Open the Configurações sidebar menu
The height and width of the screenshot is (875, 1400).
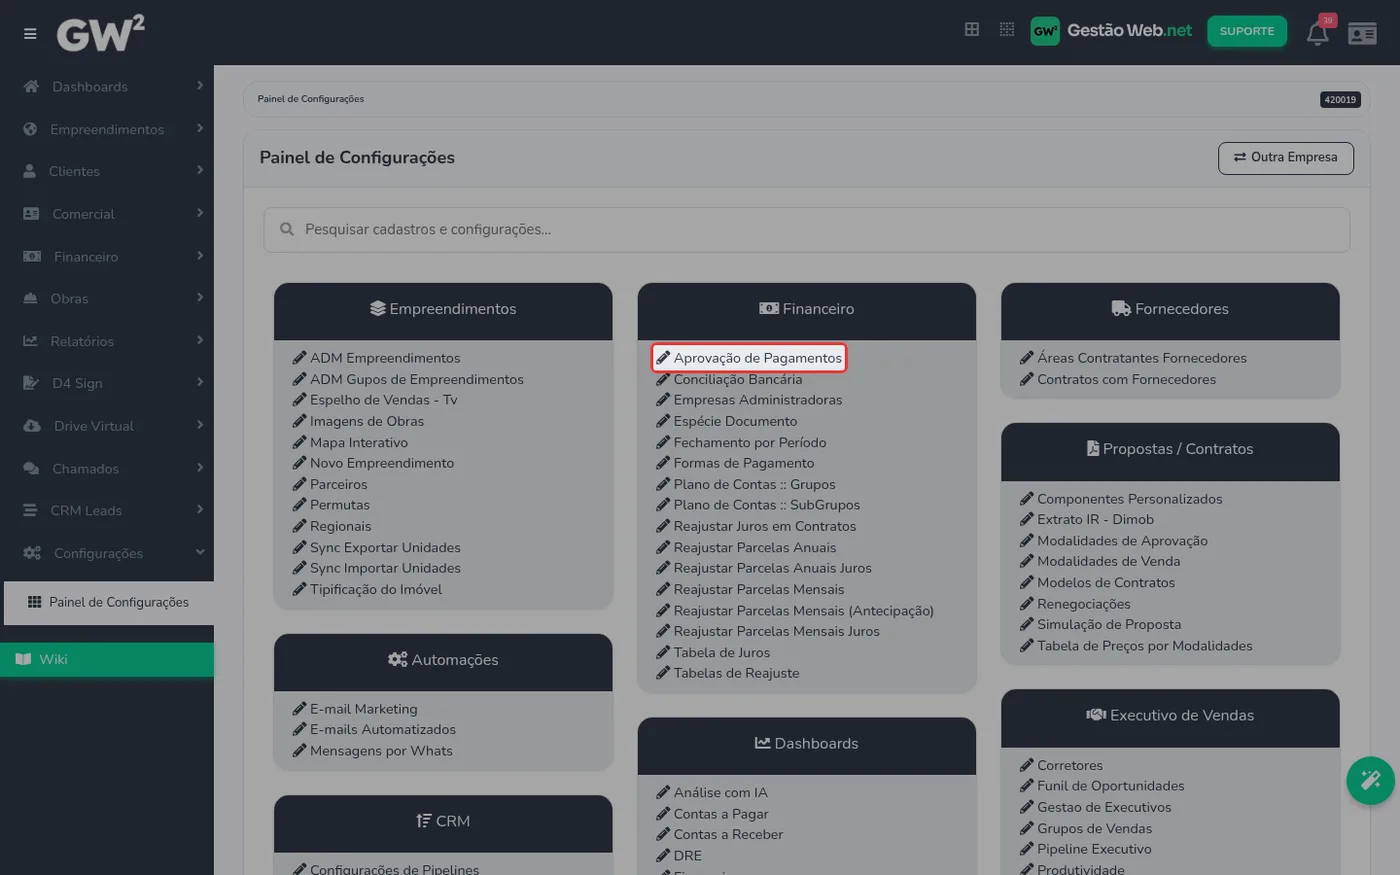(x=107, y=553)
